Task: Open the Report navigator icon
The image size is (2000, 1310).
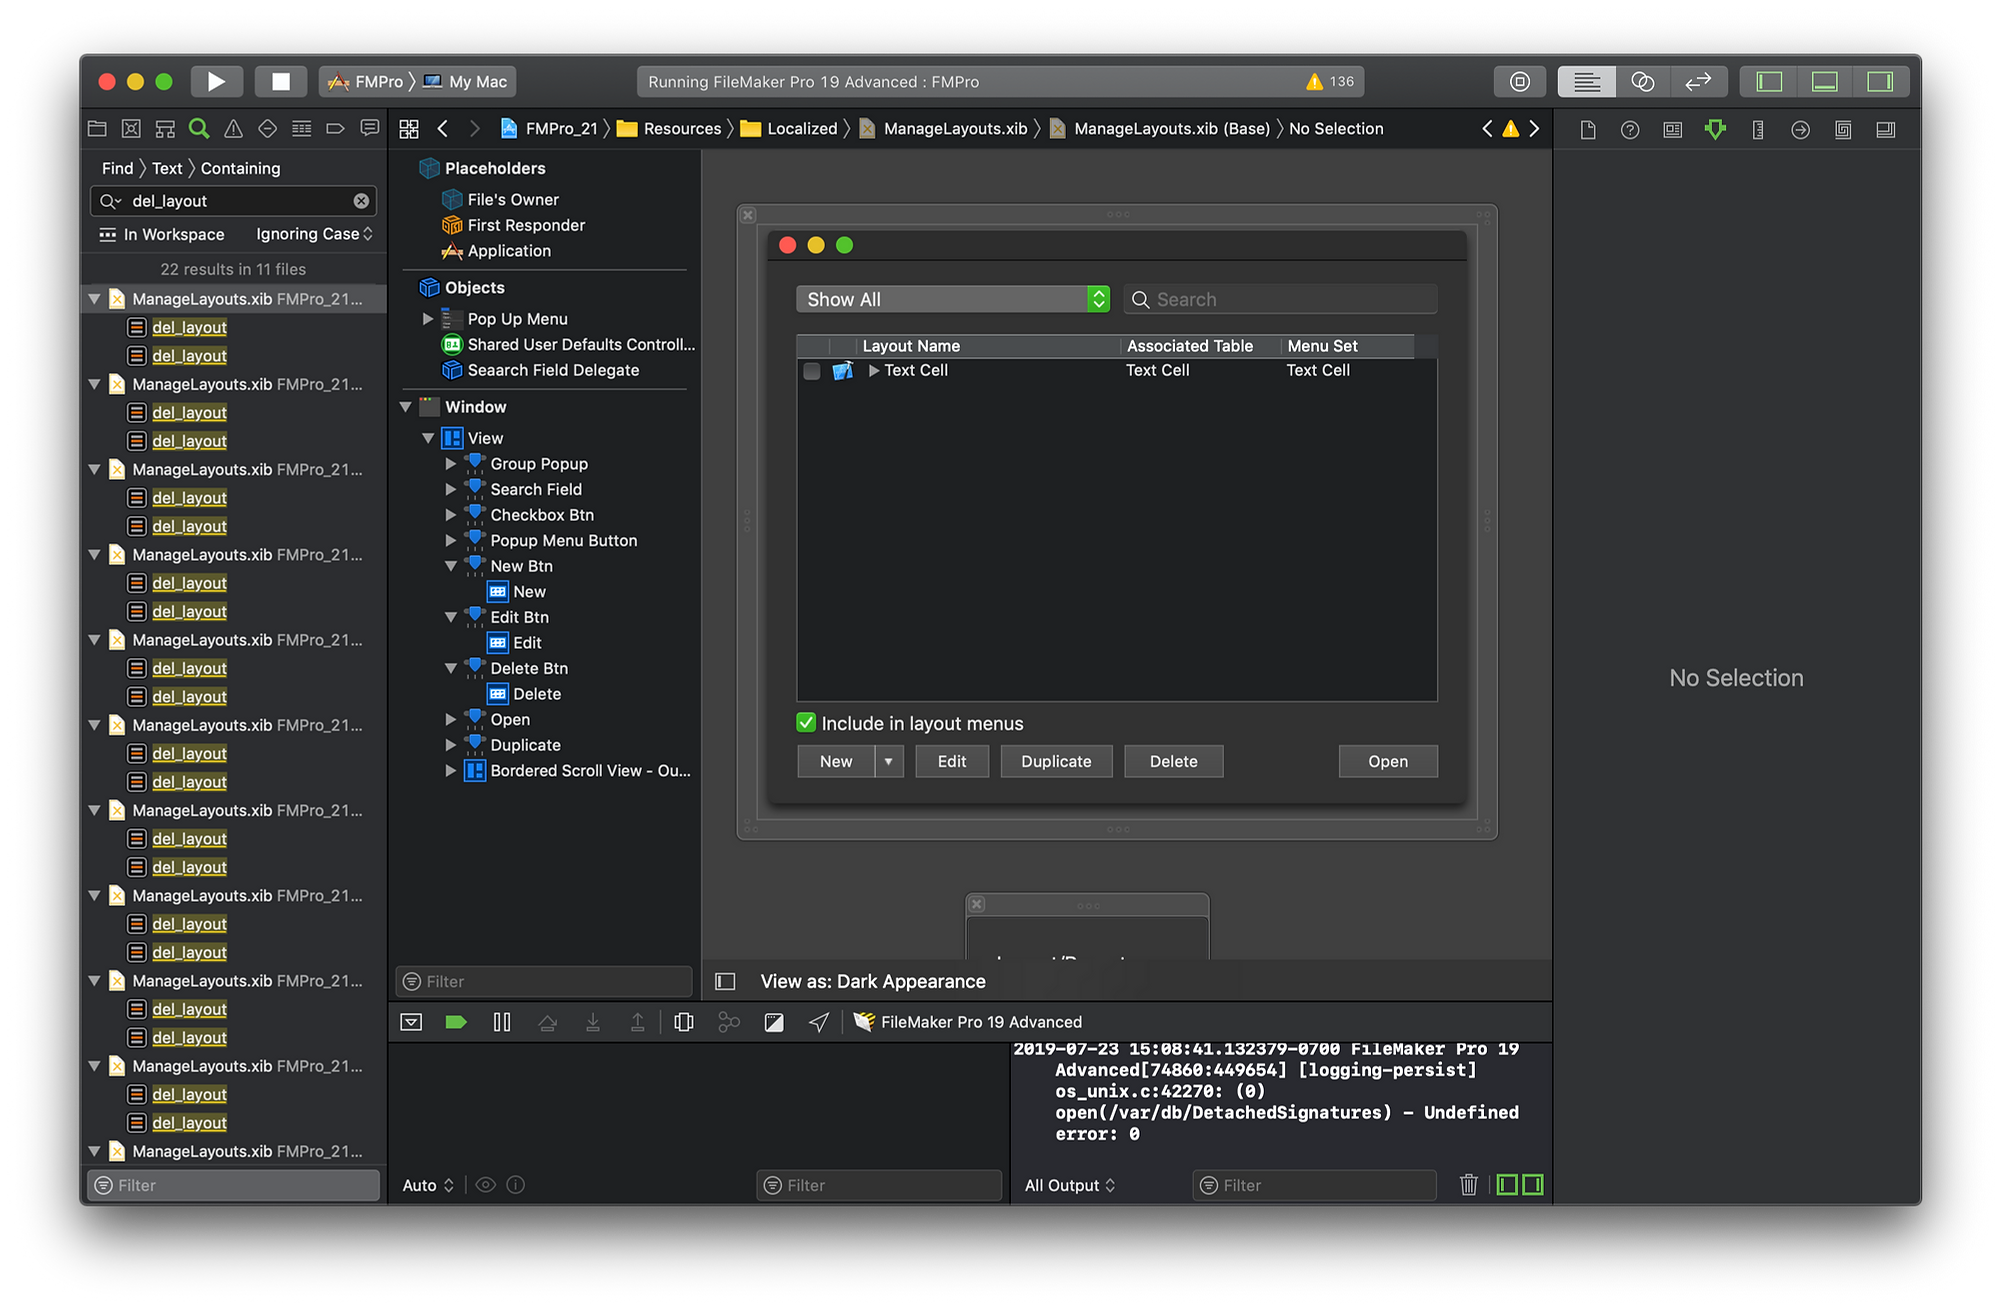Action: (369, 128)
